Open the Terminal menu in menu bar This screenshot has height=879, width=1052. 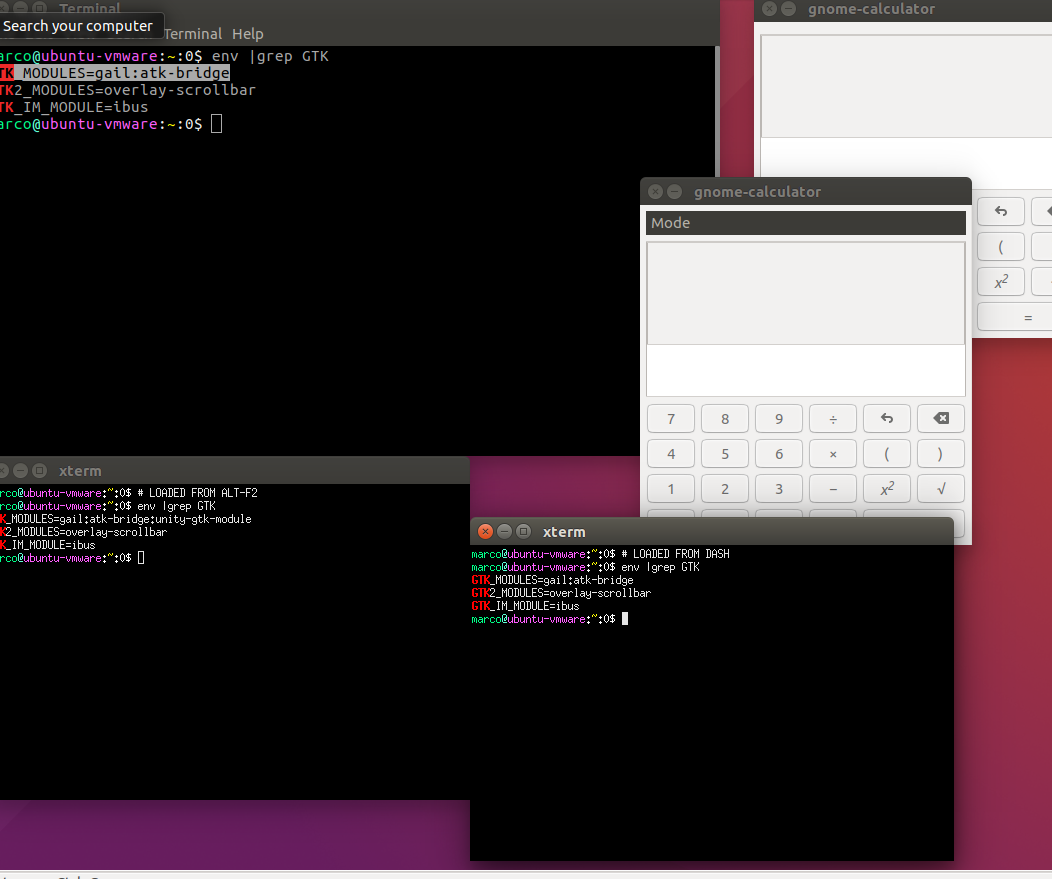tap(192, 34)
